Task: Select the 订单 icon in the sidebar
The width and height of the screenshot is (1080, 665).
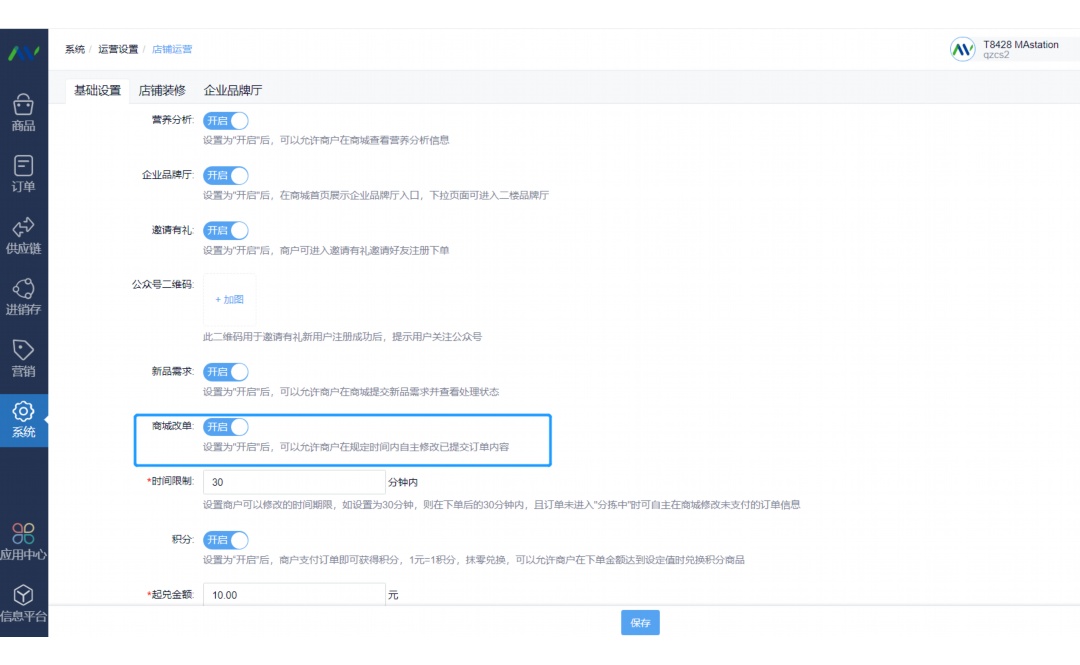Action: click(x=24, y=172)
